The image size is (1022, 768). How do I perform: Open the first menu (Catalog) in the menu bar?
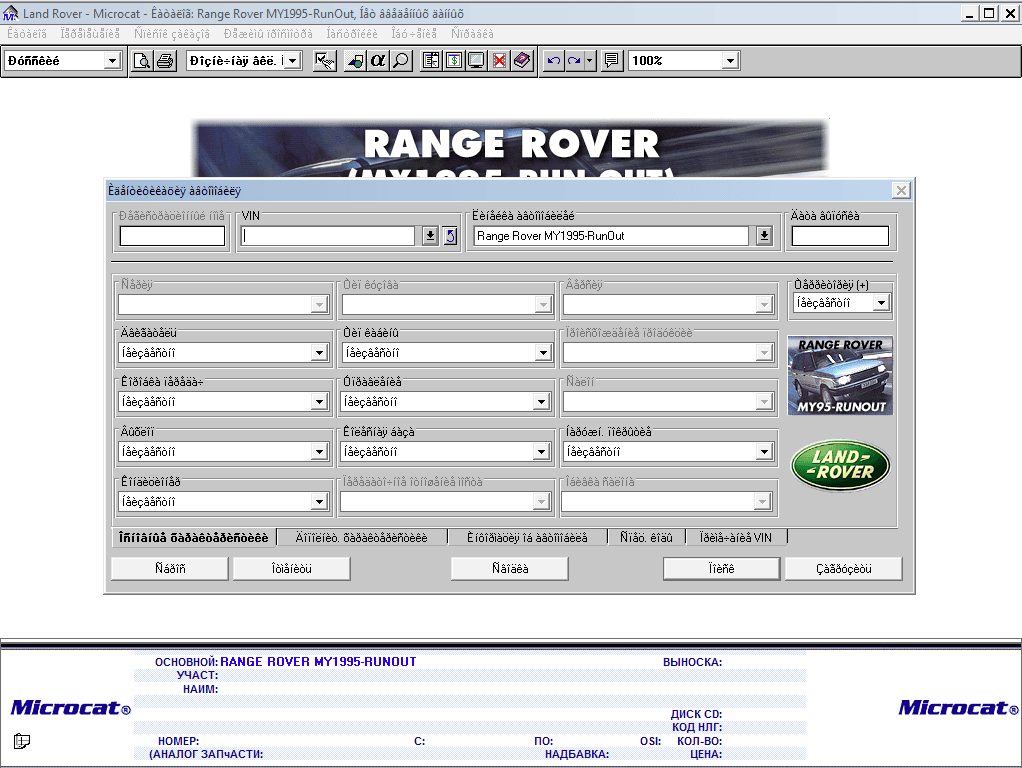[27, 34]
